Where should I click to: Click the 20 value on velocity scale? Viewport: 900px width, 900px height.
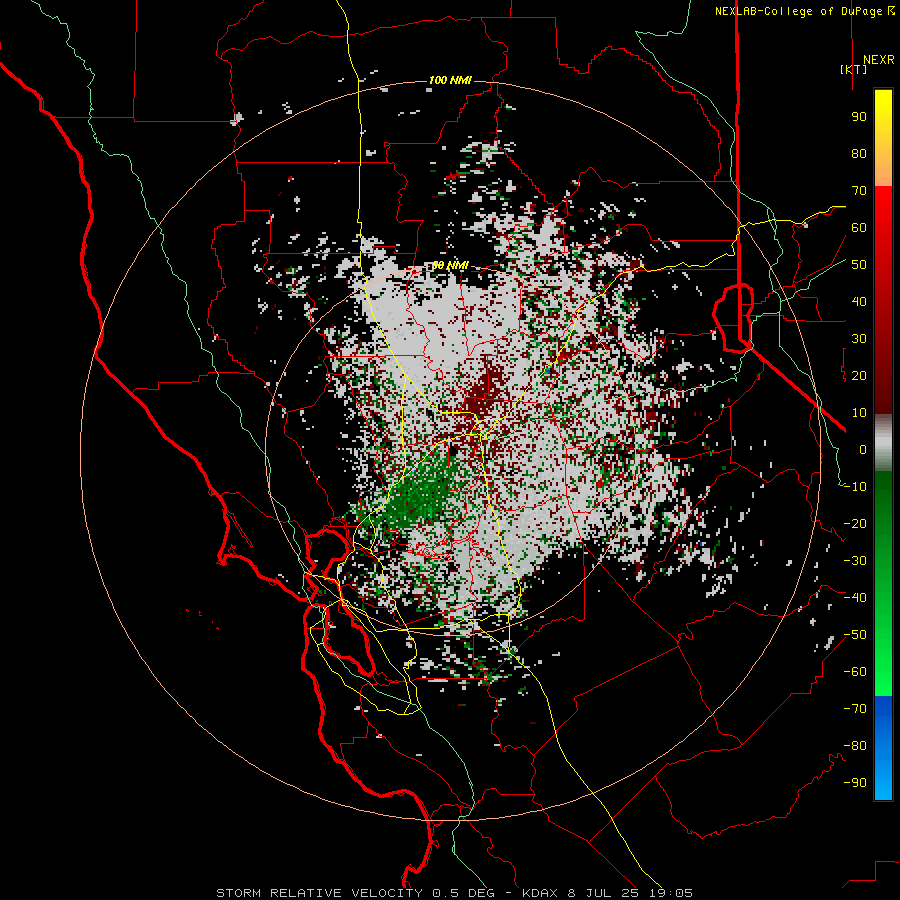859,376
